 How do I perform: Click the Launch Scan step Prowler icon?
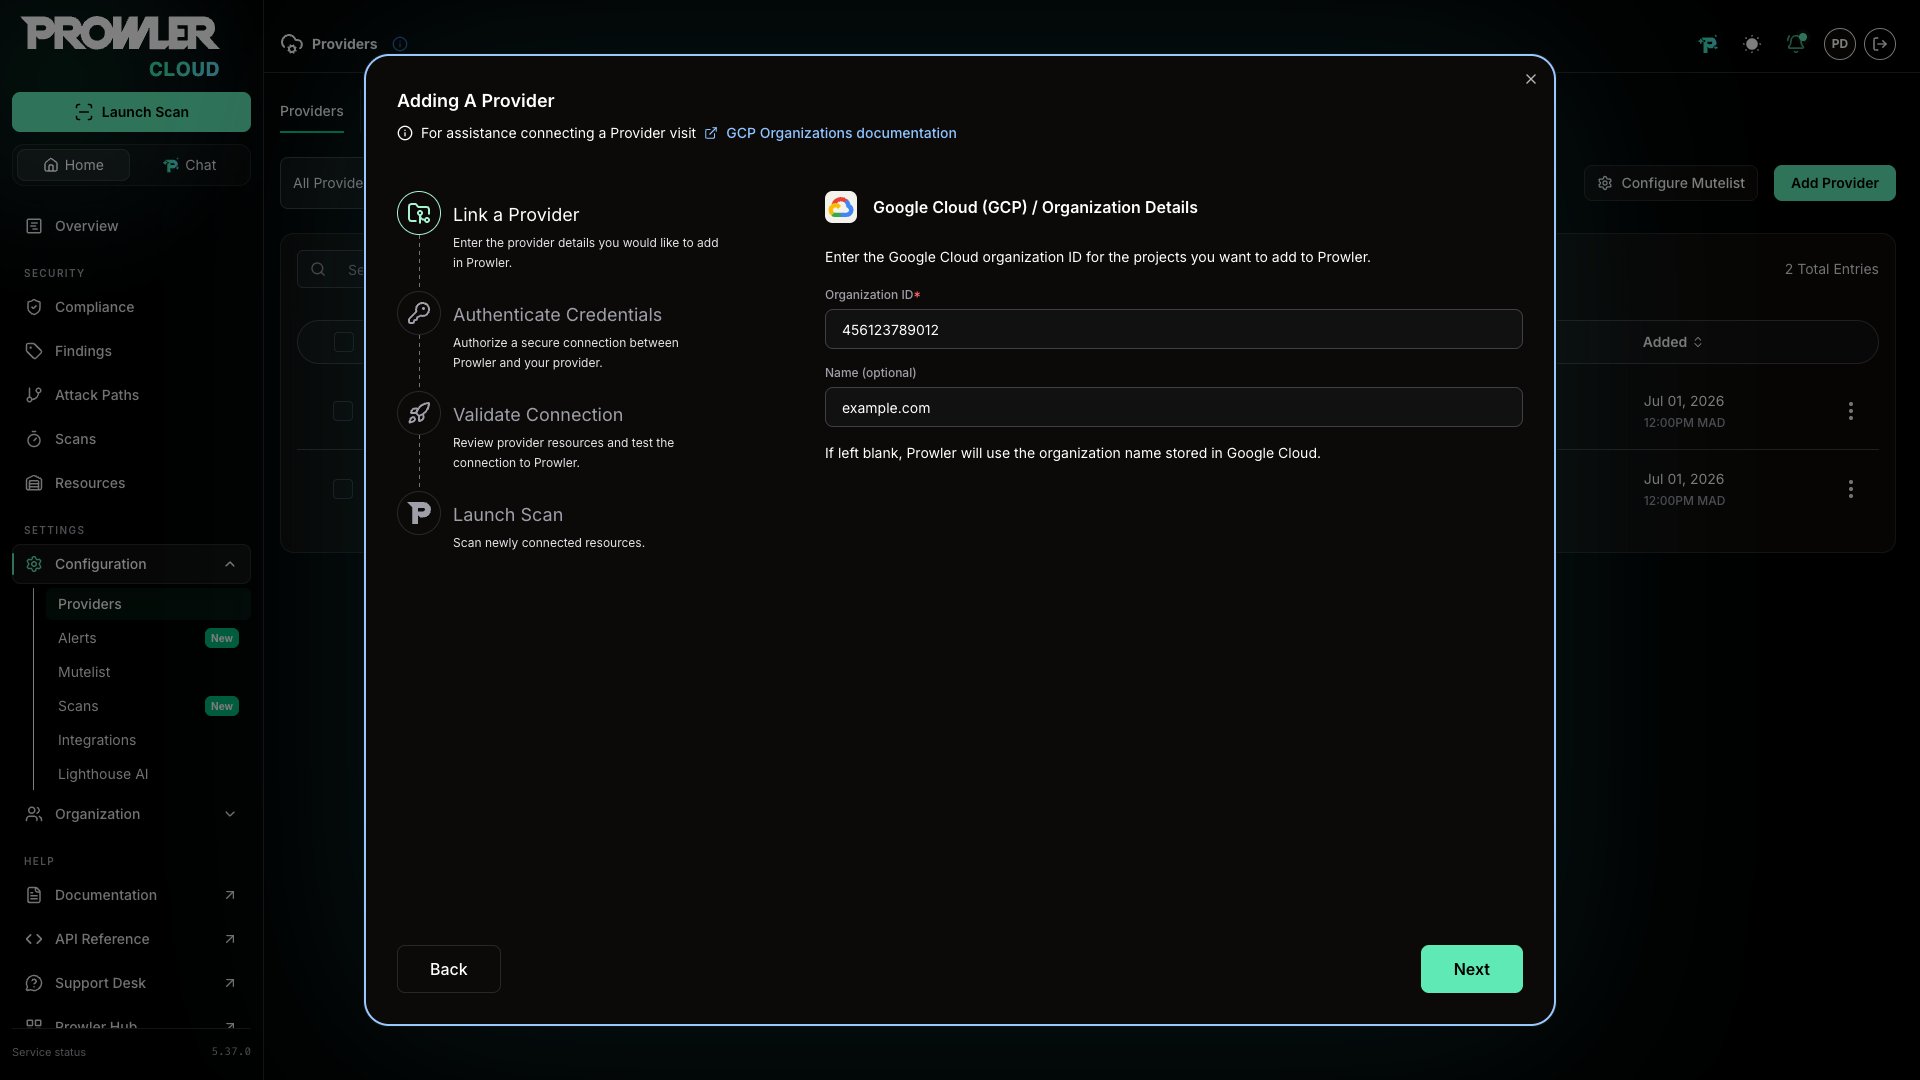(419, 513)
